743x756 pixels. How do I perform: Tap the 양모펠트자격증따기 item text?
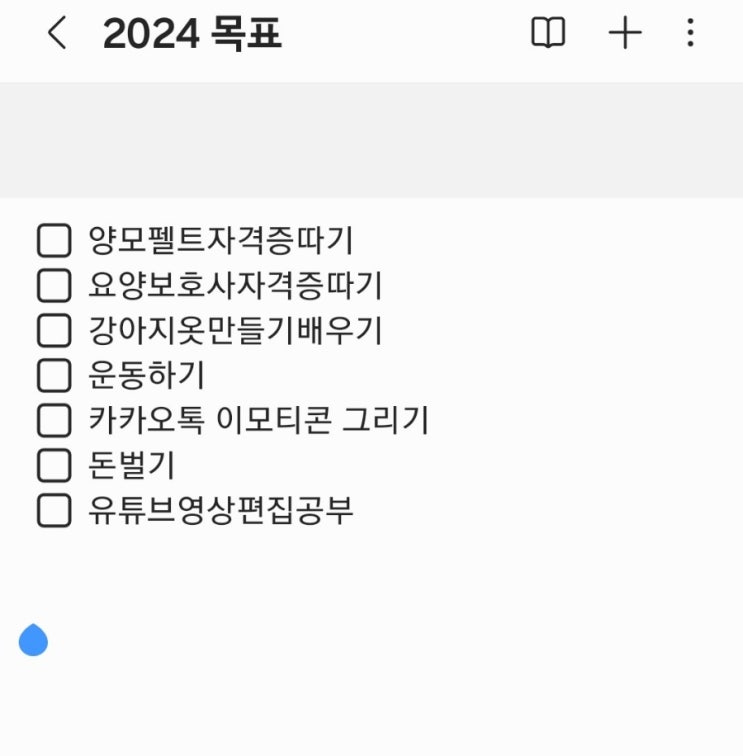(x=221, y=240)
